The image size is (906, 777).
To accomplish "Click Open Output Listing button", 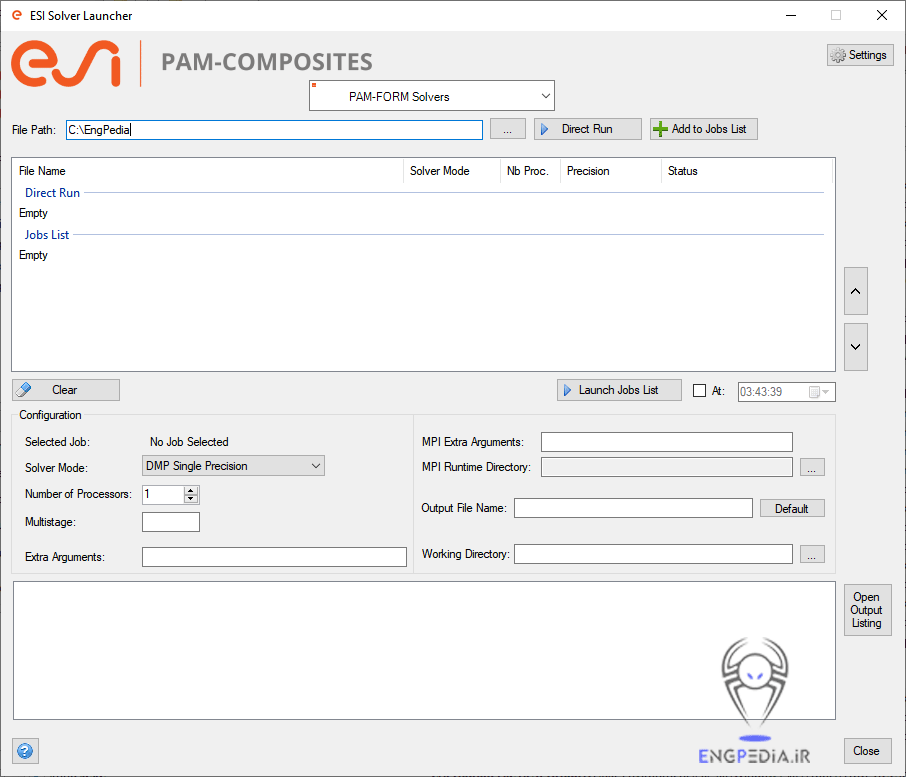I will [x=867, y=610].
